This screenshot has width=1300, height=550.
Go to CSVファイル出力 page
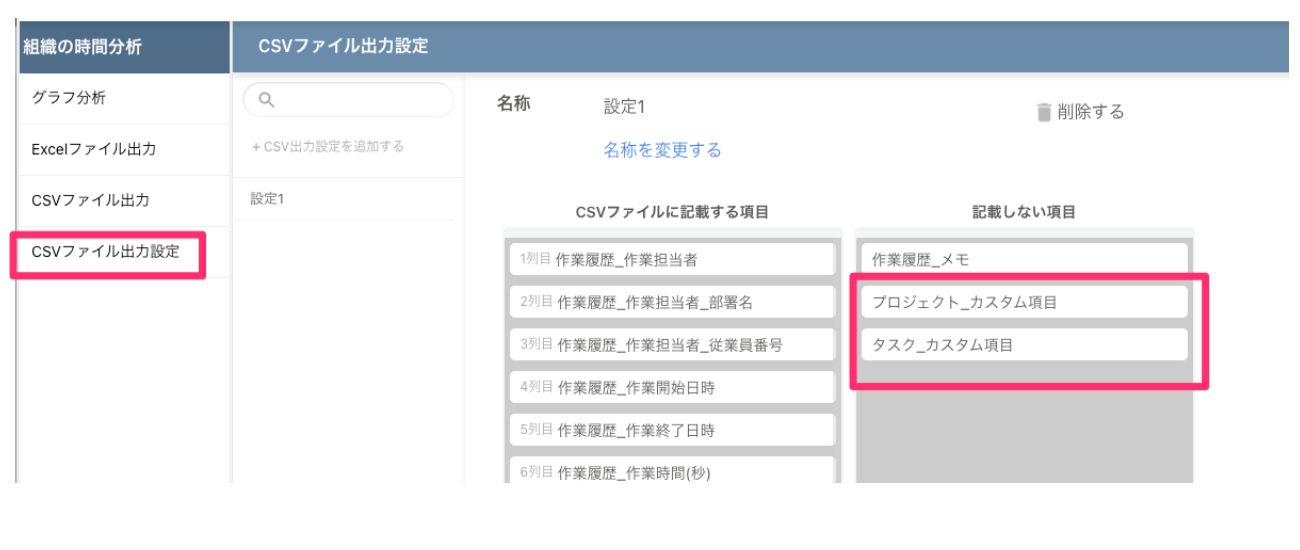[x=91, y=200]
